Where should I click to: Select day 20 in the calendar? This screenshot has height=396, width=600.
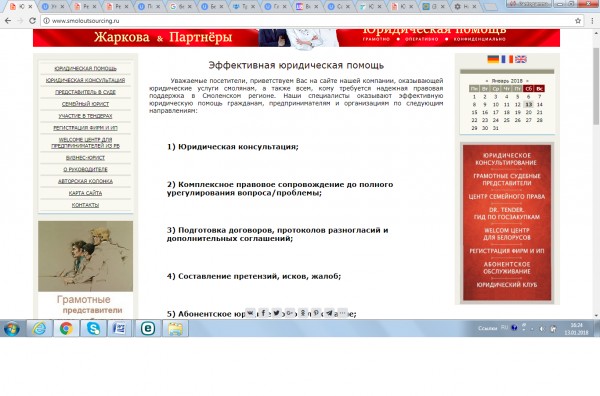(x=528, y=112)
